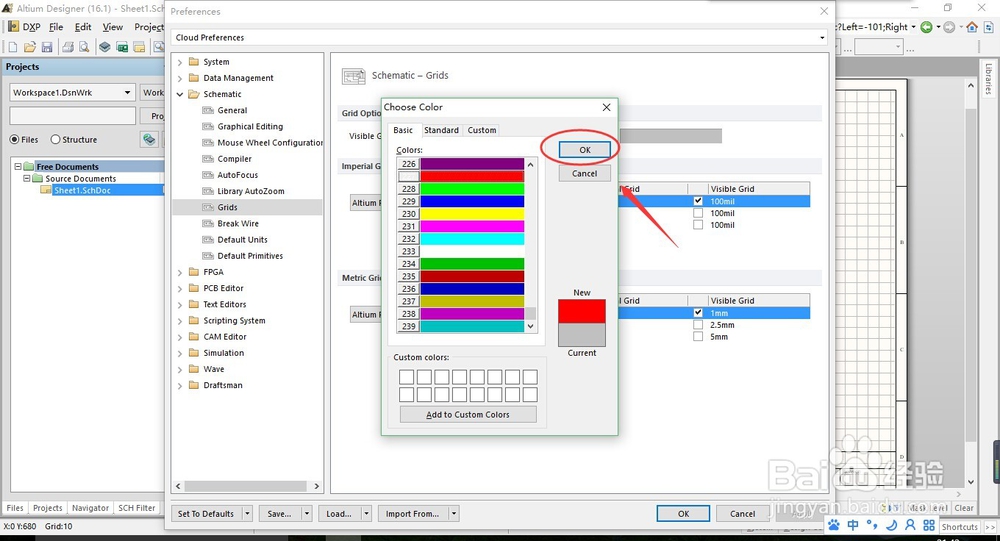Click the Projects panel search input field
Viewport: 1000px width, 541px height.
point(73,115)
